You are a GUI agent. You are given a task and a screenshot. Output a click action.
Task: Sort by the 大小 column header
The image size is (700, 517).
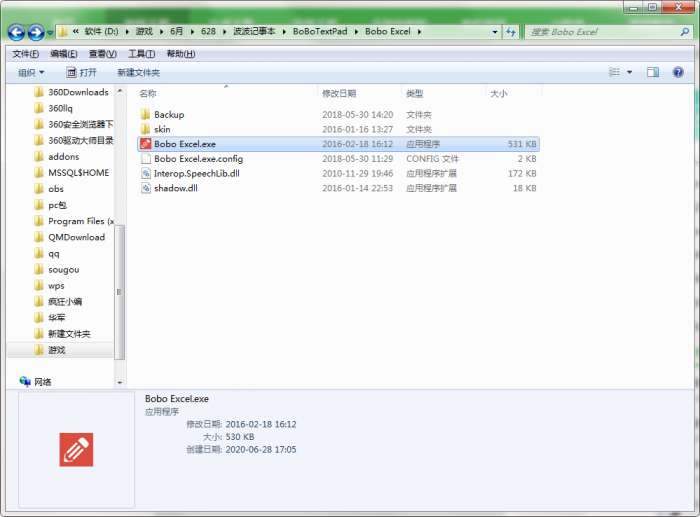point(499,93)
